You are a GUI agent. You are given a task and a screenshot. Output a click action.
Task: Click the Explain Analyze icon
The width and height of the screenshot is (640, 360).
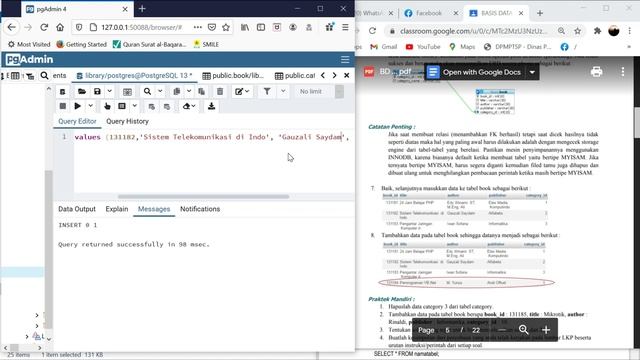[122, 106]
